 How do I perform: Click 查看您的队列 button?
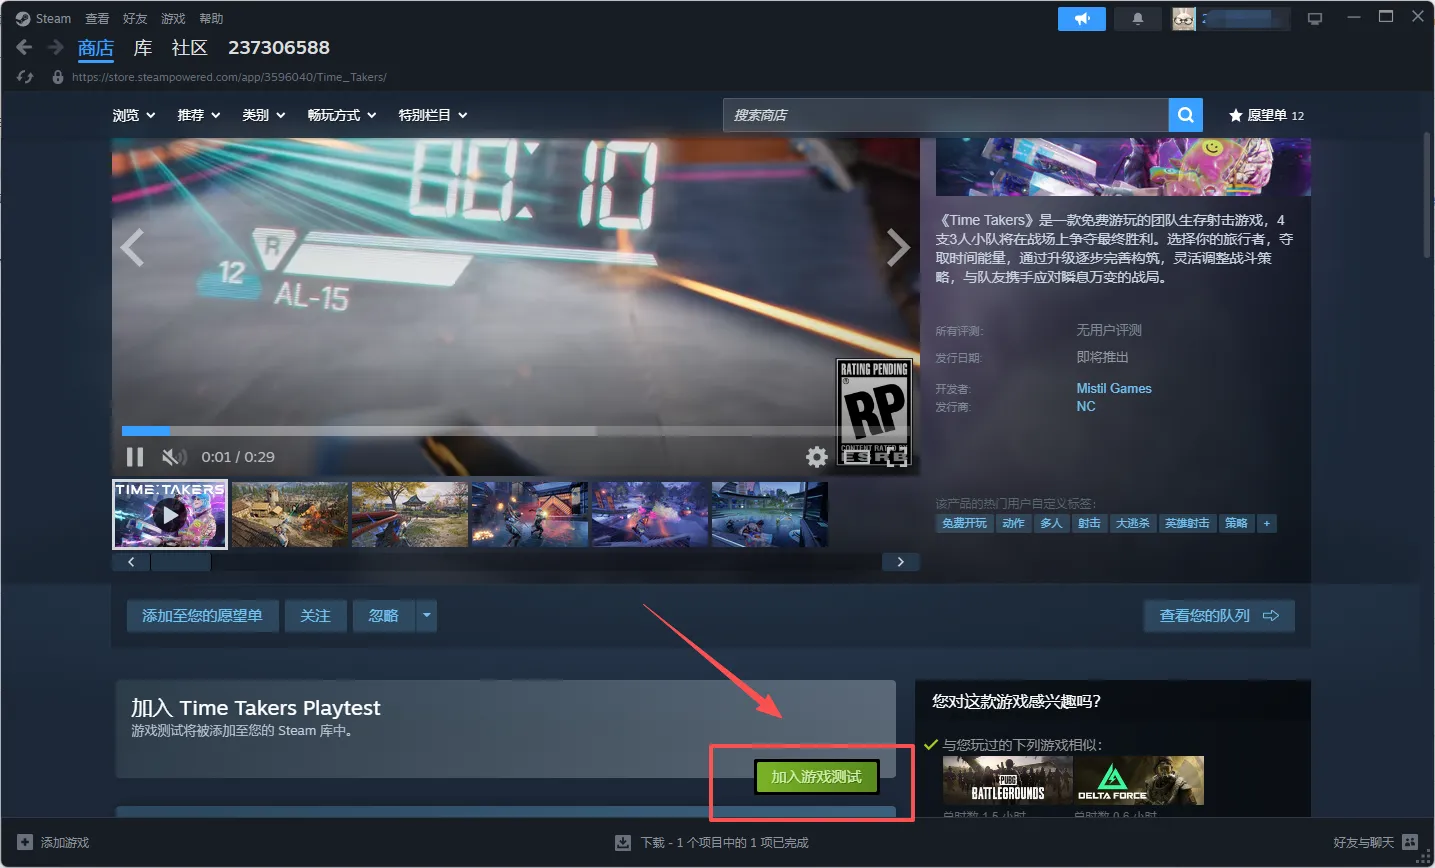(x=1219, y=616)
